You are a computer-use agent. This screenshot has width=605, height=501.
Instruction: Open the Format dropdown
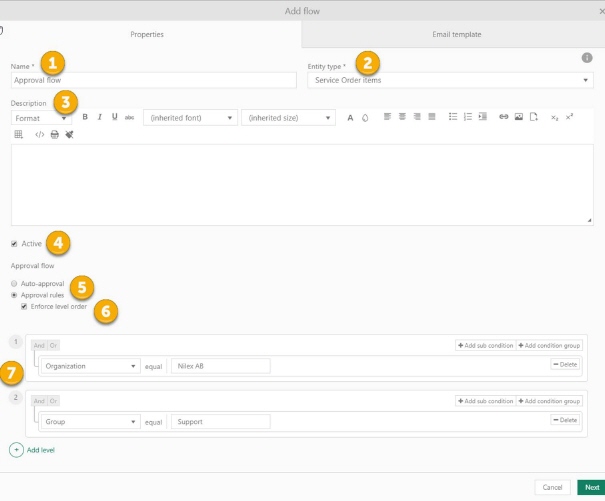(x=41, y=118)
